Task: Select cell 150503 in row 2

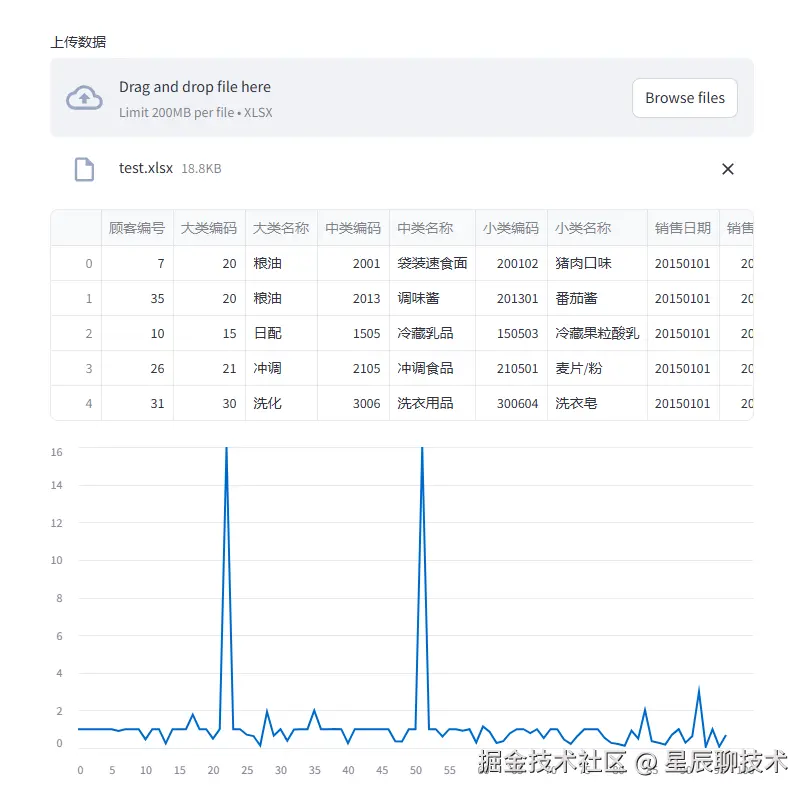Action: 511,333
